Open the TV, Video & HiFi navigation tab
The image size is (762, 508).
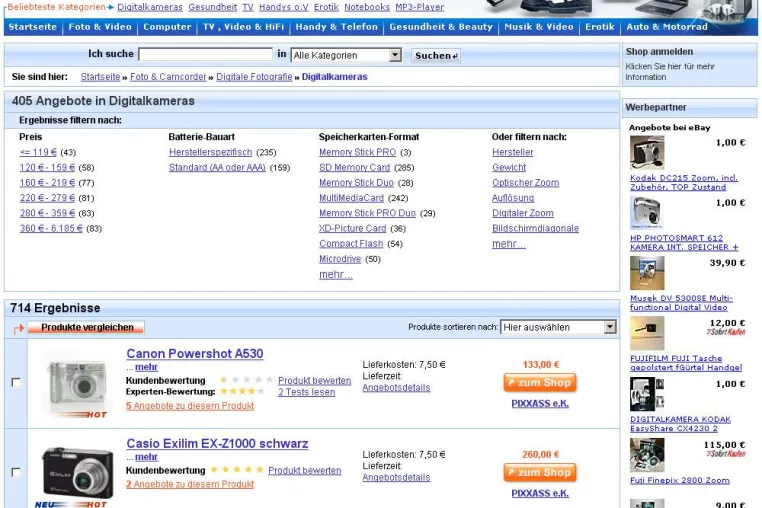pyautogui.click(x=243, y=27)
